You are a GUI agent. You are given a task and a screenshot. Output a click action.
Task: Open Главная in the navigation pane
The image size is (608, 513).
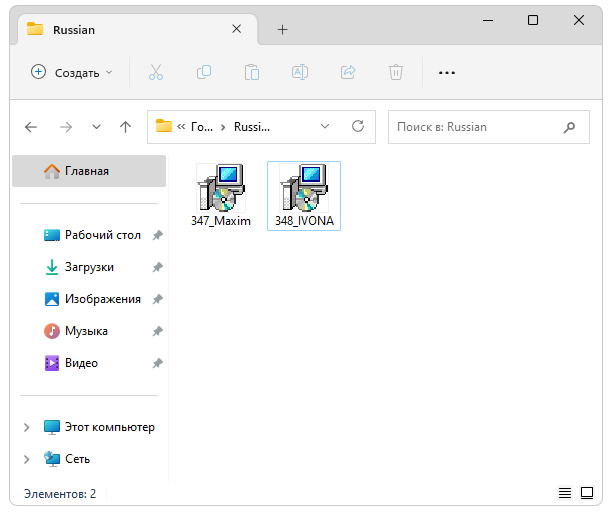(89, 171)
